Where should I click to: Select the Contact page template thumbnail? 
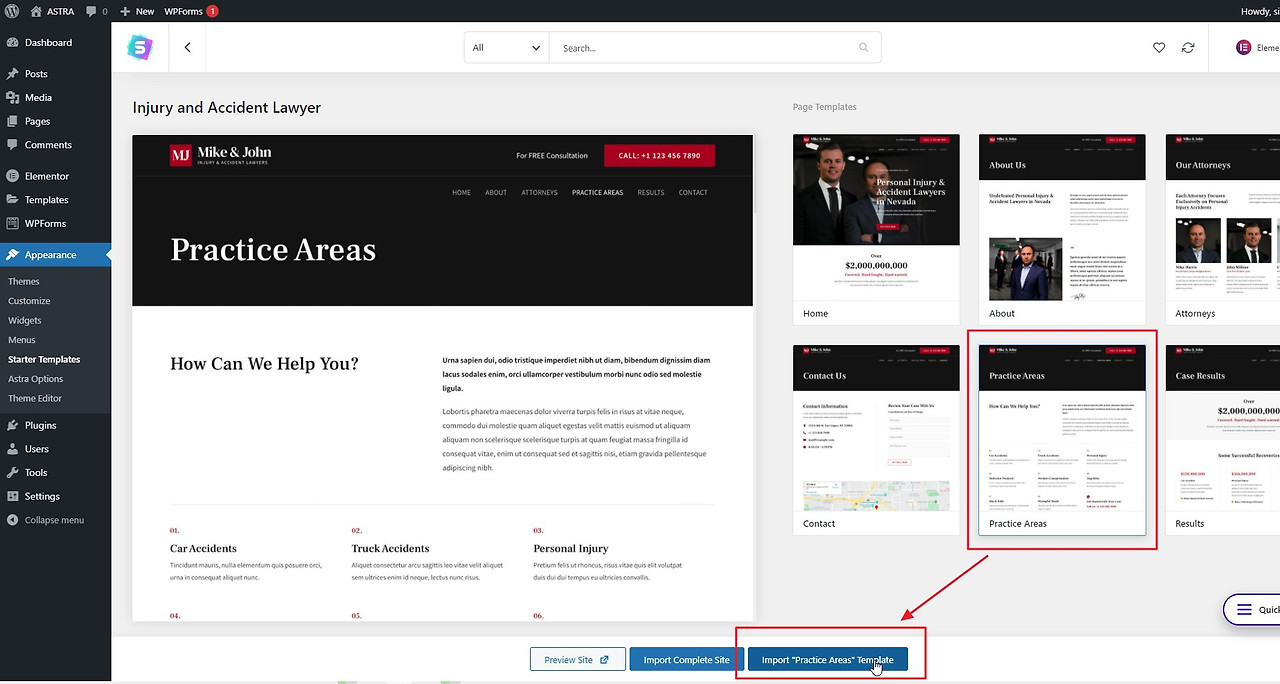pyautogui.click(x=876, y=440)
